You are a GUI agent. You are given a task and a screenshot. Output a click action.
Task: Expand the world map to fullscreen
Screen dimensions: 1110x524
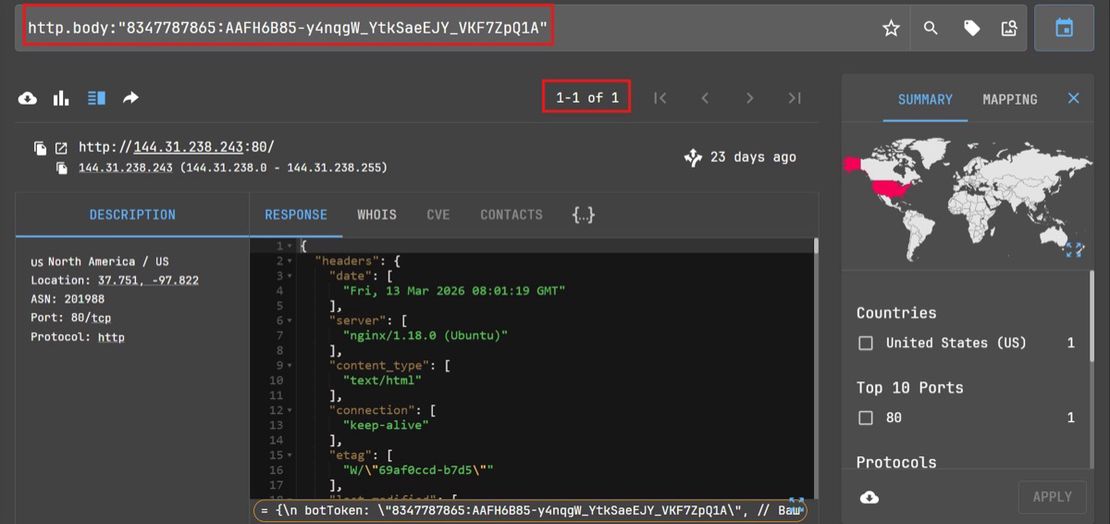(x=1074, y=250)
